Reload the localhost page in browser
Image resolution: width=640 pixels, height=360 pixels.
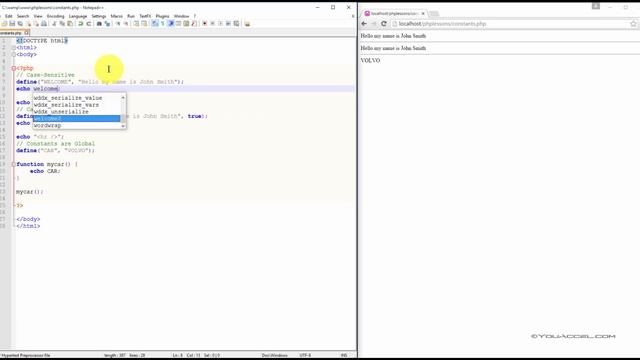[x=384, y=24]
